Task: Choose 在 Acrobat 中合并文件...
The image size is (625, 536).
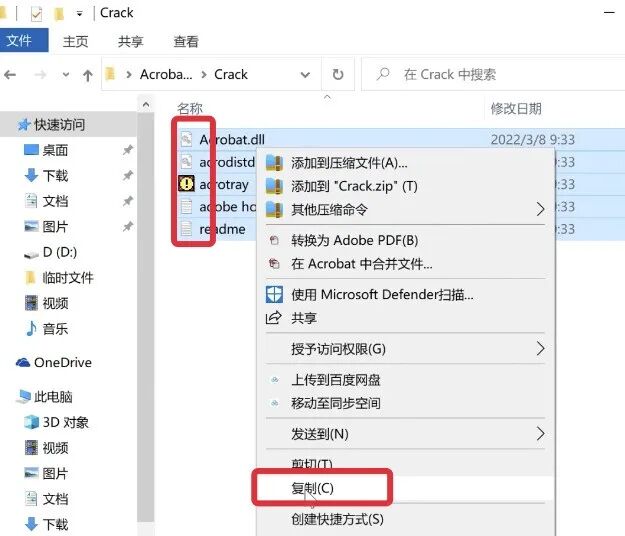Action: tap(406, 263)
